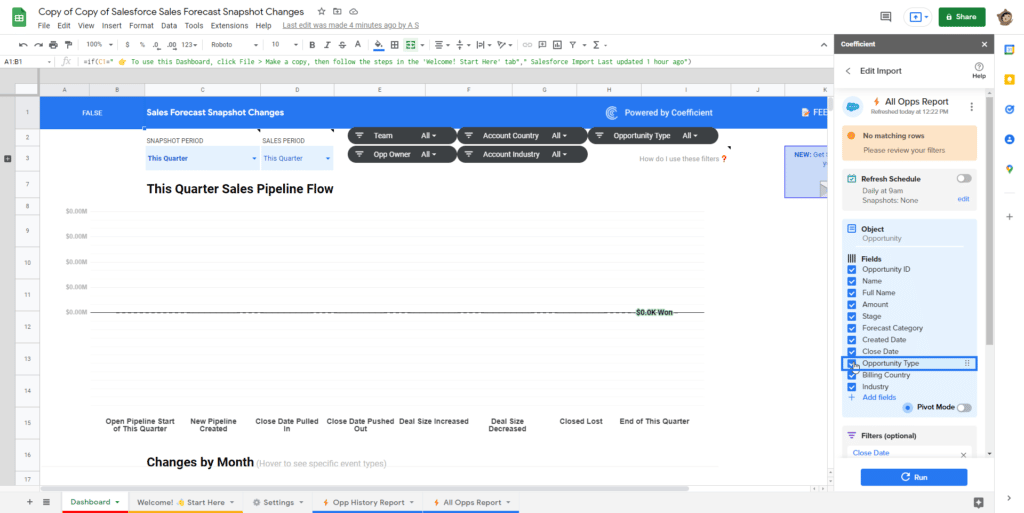Open the cell borders tool
The width and height of the screenshot is (1024, 513).
point(394,45)
